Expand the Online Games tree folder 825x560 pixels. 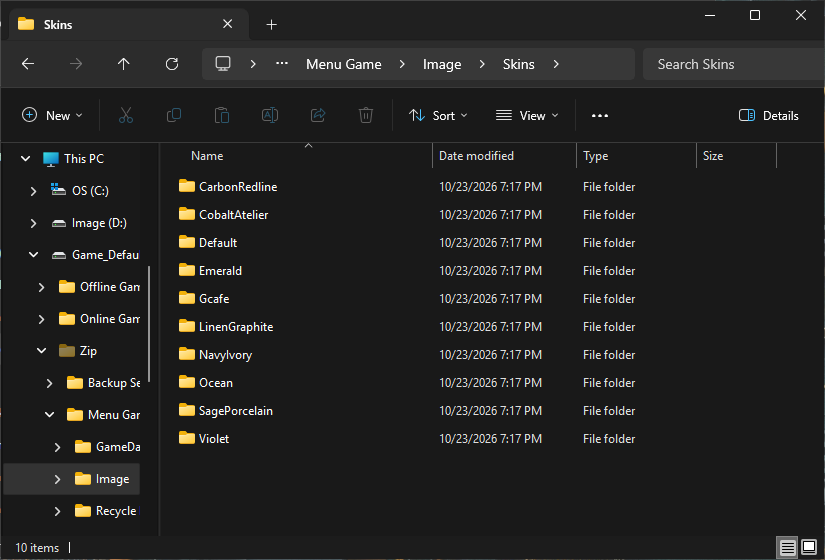[x=42, y=319]
